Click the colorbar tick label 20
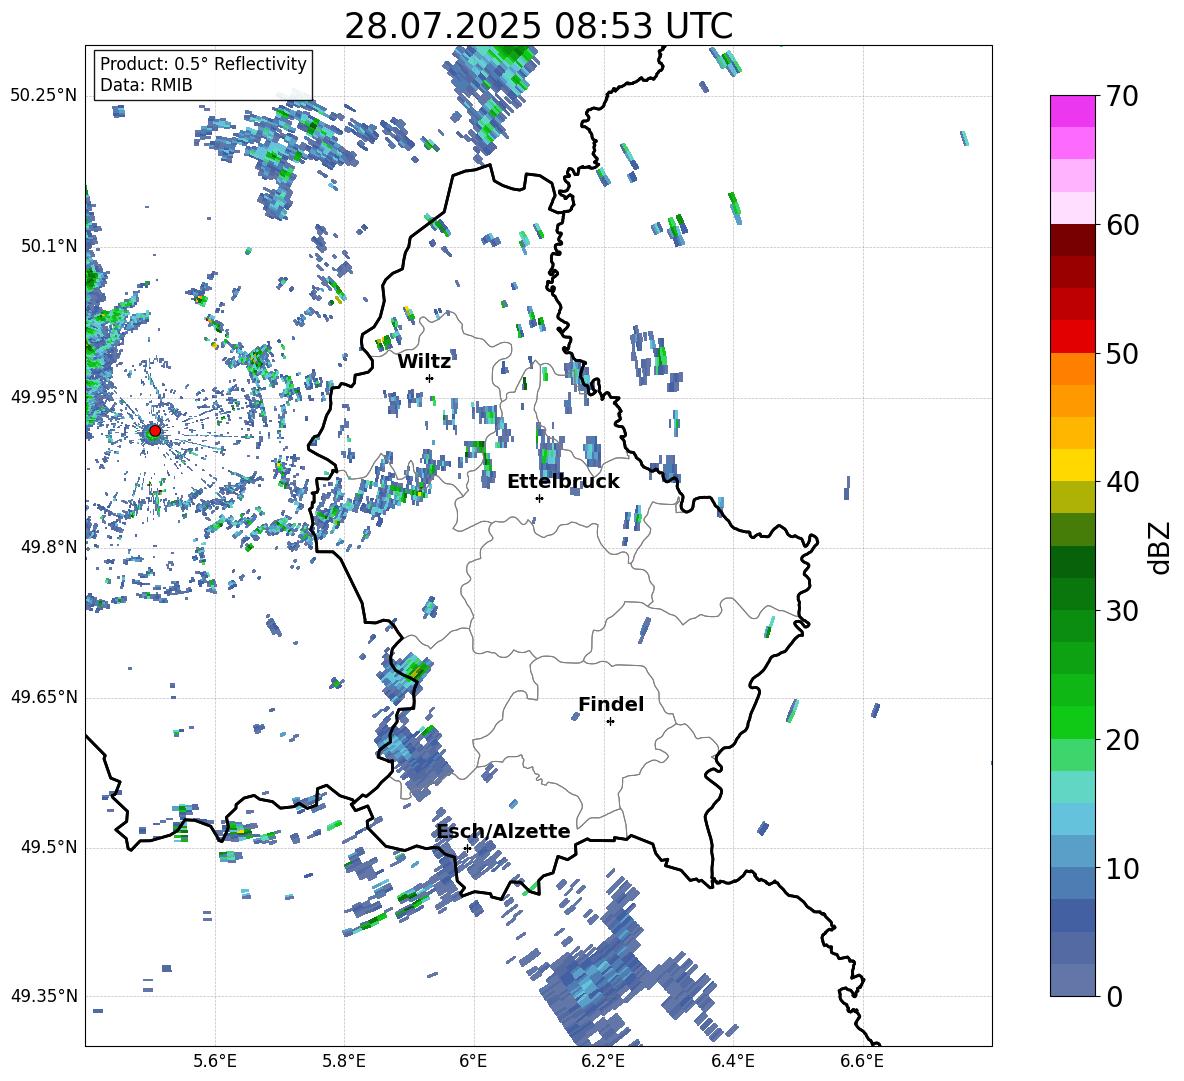1184x1081 pixels. pyautogui.click(x=1122, y=740)
